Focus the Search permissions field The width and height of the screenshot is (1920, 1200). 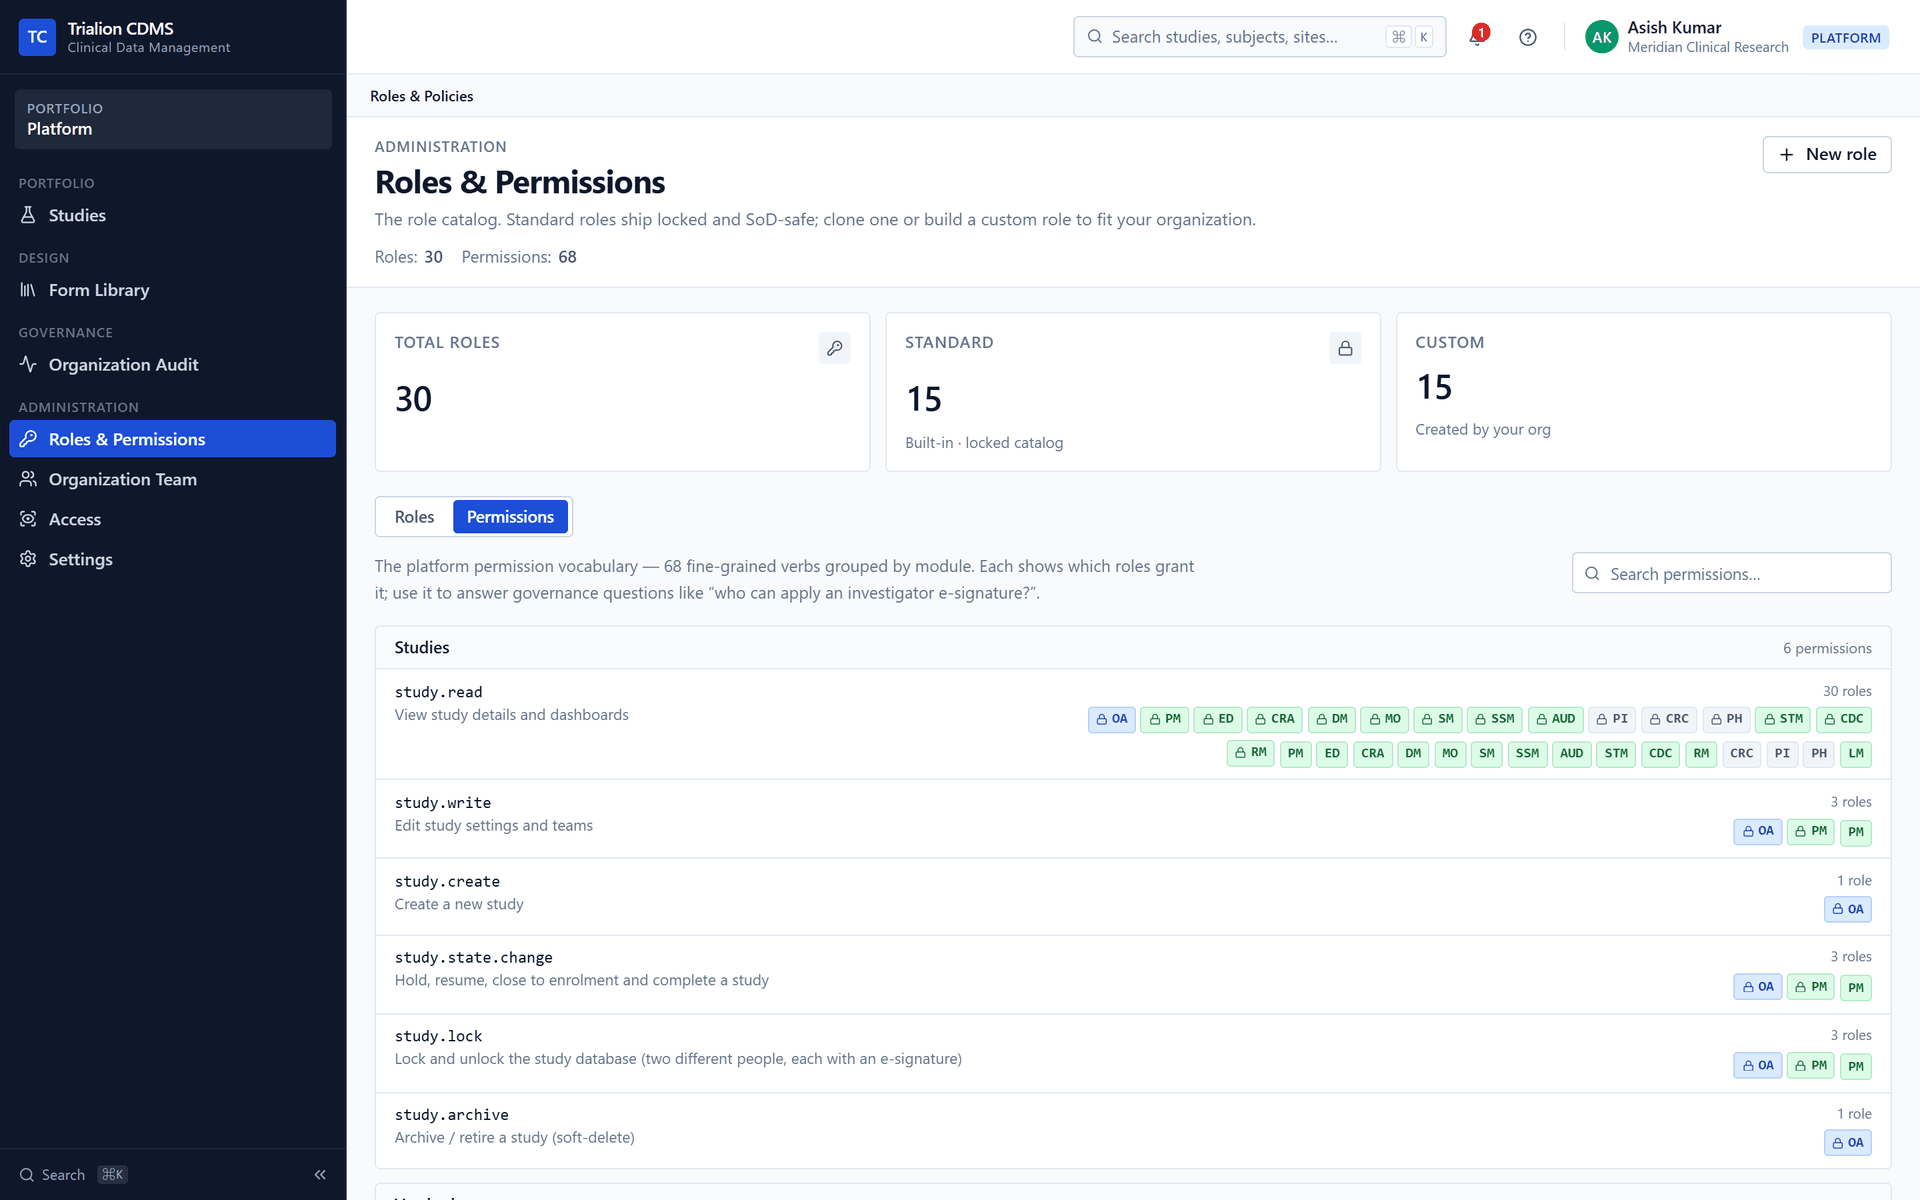1731,574
